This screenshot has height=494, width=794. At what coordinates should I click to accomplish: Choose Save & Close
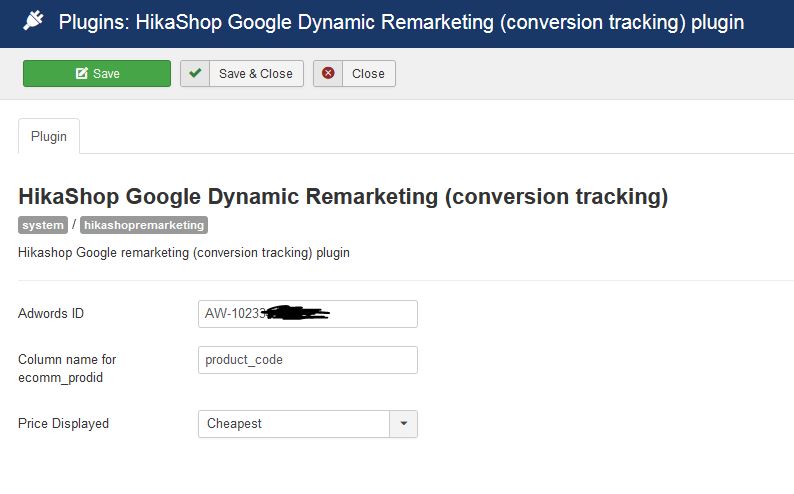(255, 74)
